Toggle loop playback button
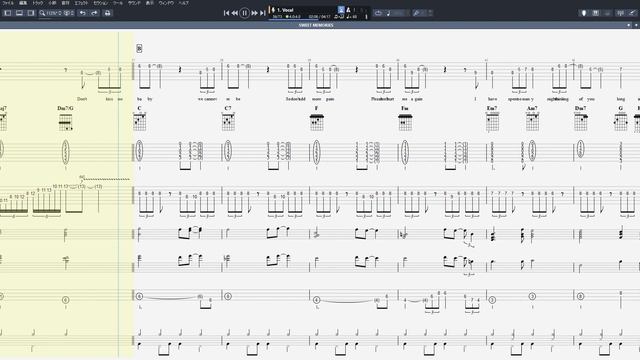The width and height of the screenshot is (640, 360). (x=378, y=13)
